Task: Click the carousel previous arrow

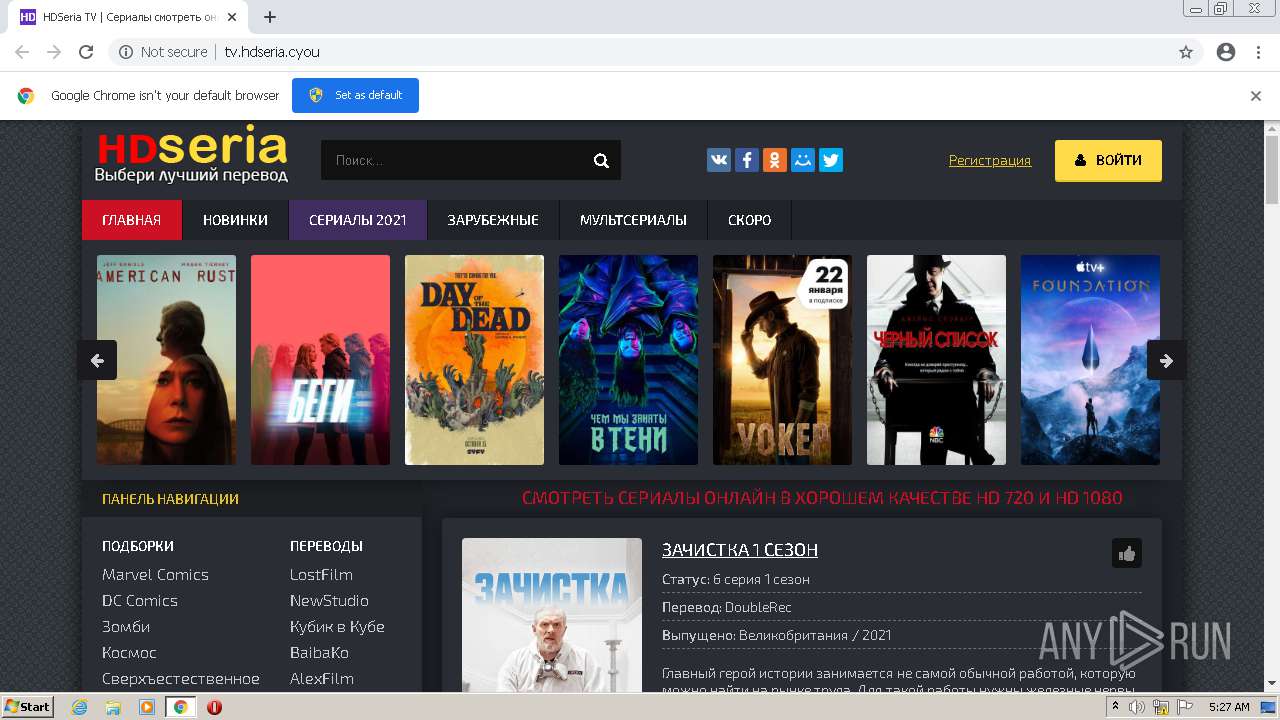Action: [97, 360]
